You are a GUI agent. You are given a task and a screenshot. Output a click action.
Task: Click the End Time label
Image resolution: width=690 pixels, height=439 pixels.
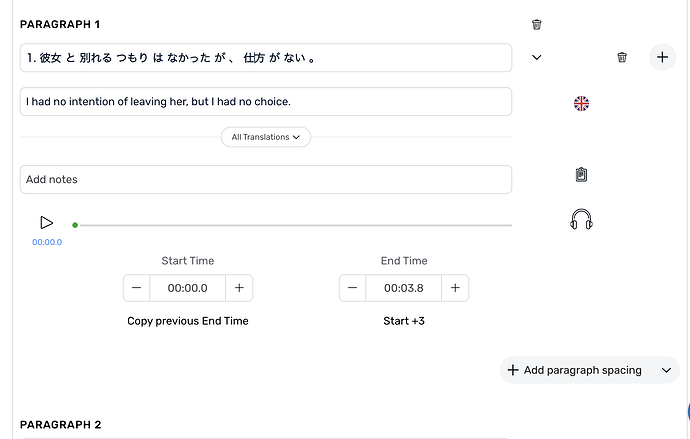coord(404,261)
